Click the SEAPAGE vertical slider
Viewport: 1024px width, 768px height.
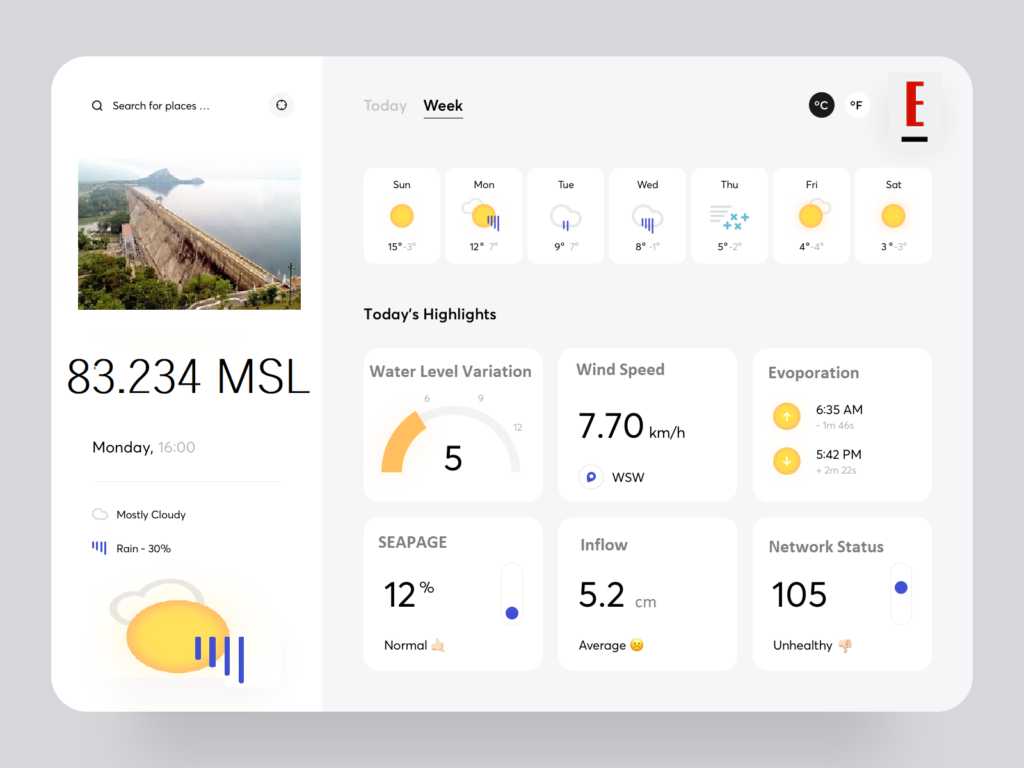tap(512, 594)
